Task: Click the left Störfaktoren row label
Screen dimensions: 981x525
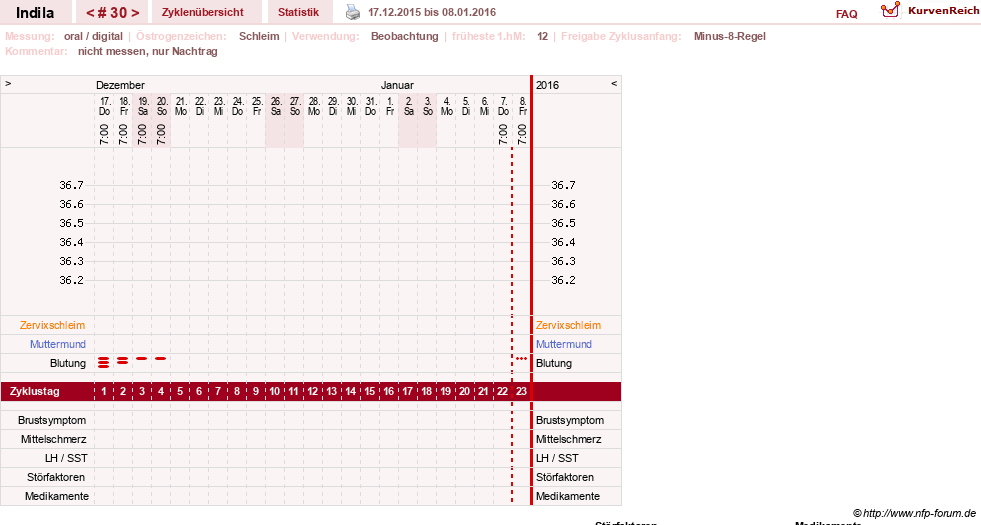Action: (56, 477)
